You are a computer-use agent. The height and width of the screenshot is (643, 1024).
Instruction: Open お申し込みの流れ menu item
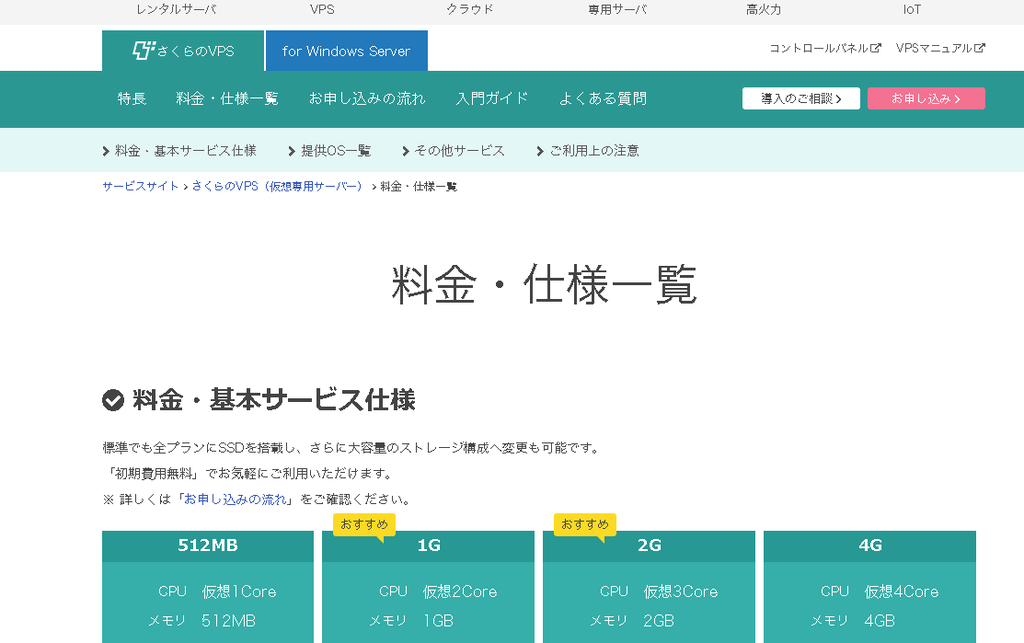click(x=367, y=99)
